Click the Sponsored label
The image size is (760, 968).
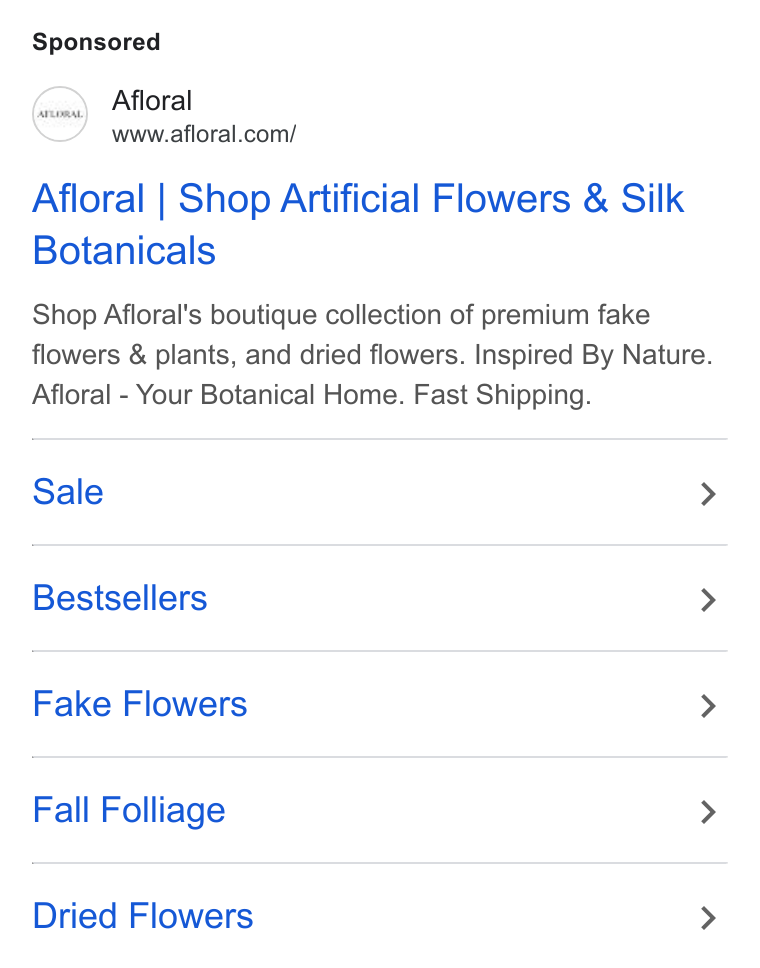tap(96, 42)
